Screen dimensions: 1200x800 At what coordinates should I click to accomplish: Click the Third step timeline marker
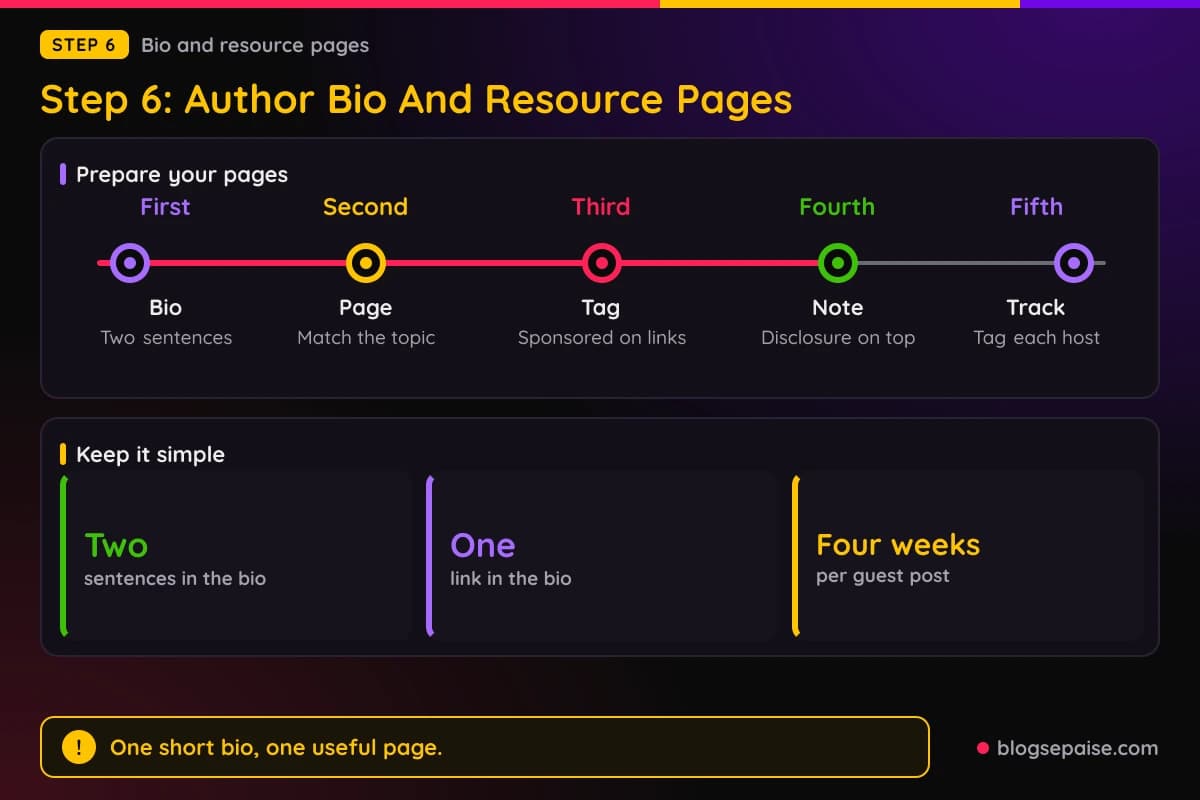(x=602, y=263)
